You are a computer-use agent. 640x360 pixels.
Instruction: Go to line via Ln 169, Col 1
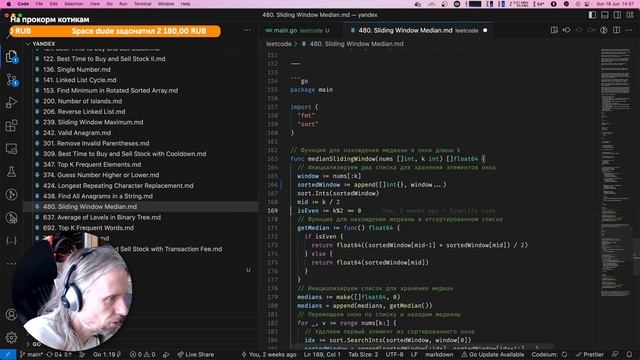click(322, 354)
